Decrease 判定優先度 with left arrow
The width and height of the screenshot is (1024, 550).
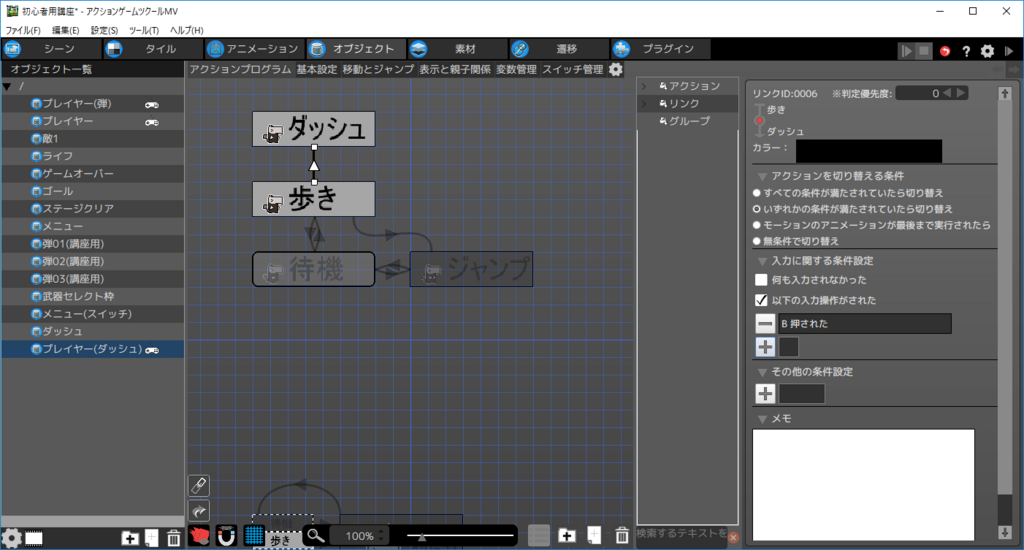(947, 93)
